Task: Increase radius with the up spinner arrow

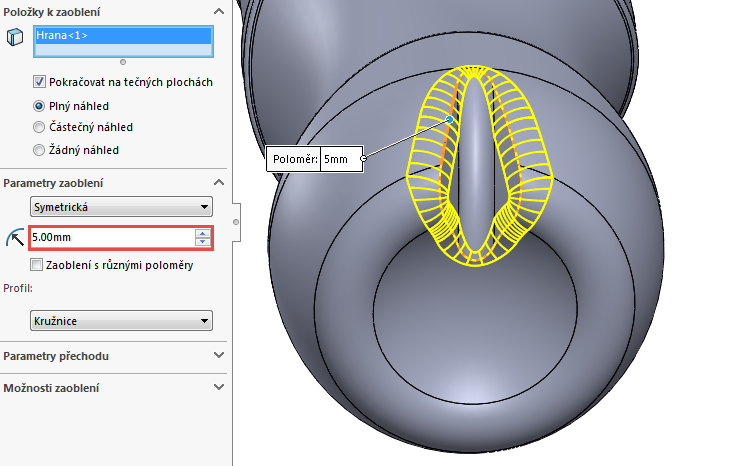Action: pyautogui.click(x=203, y=233)
